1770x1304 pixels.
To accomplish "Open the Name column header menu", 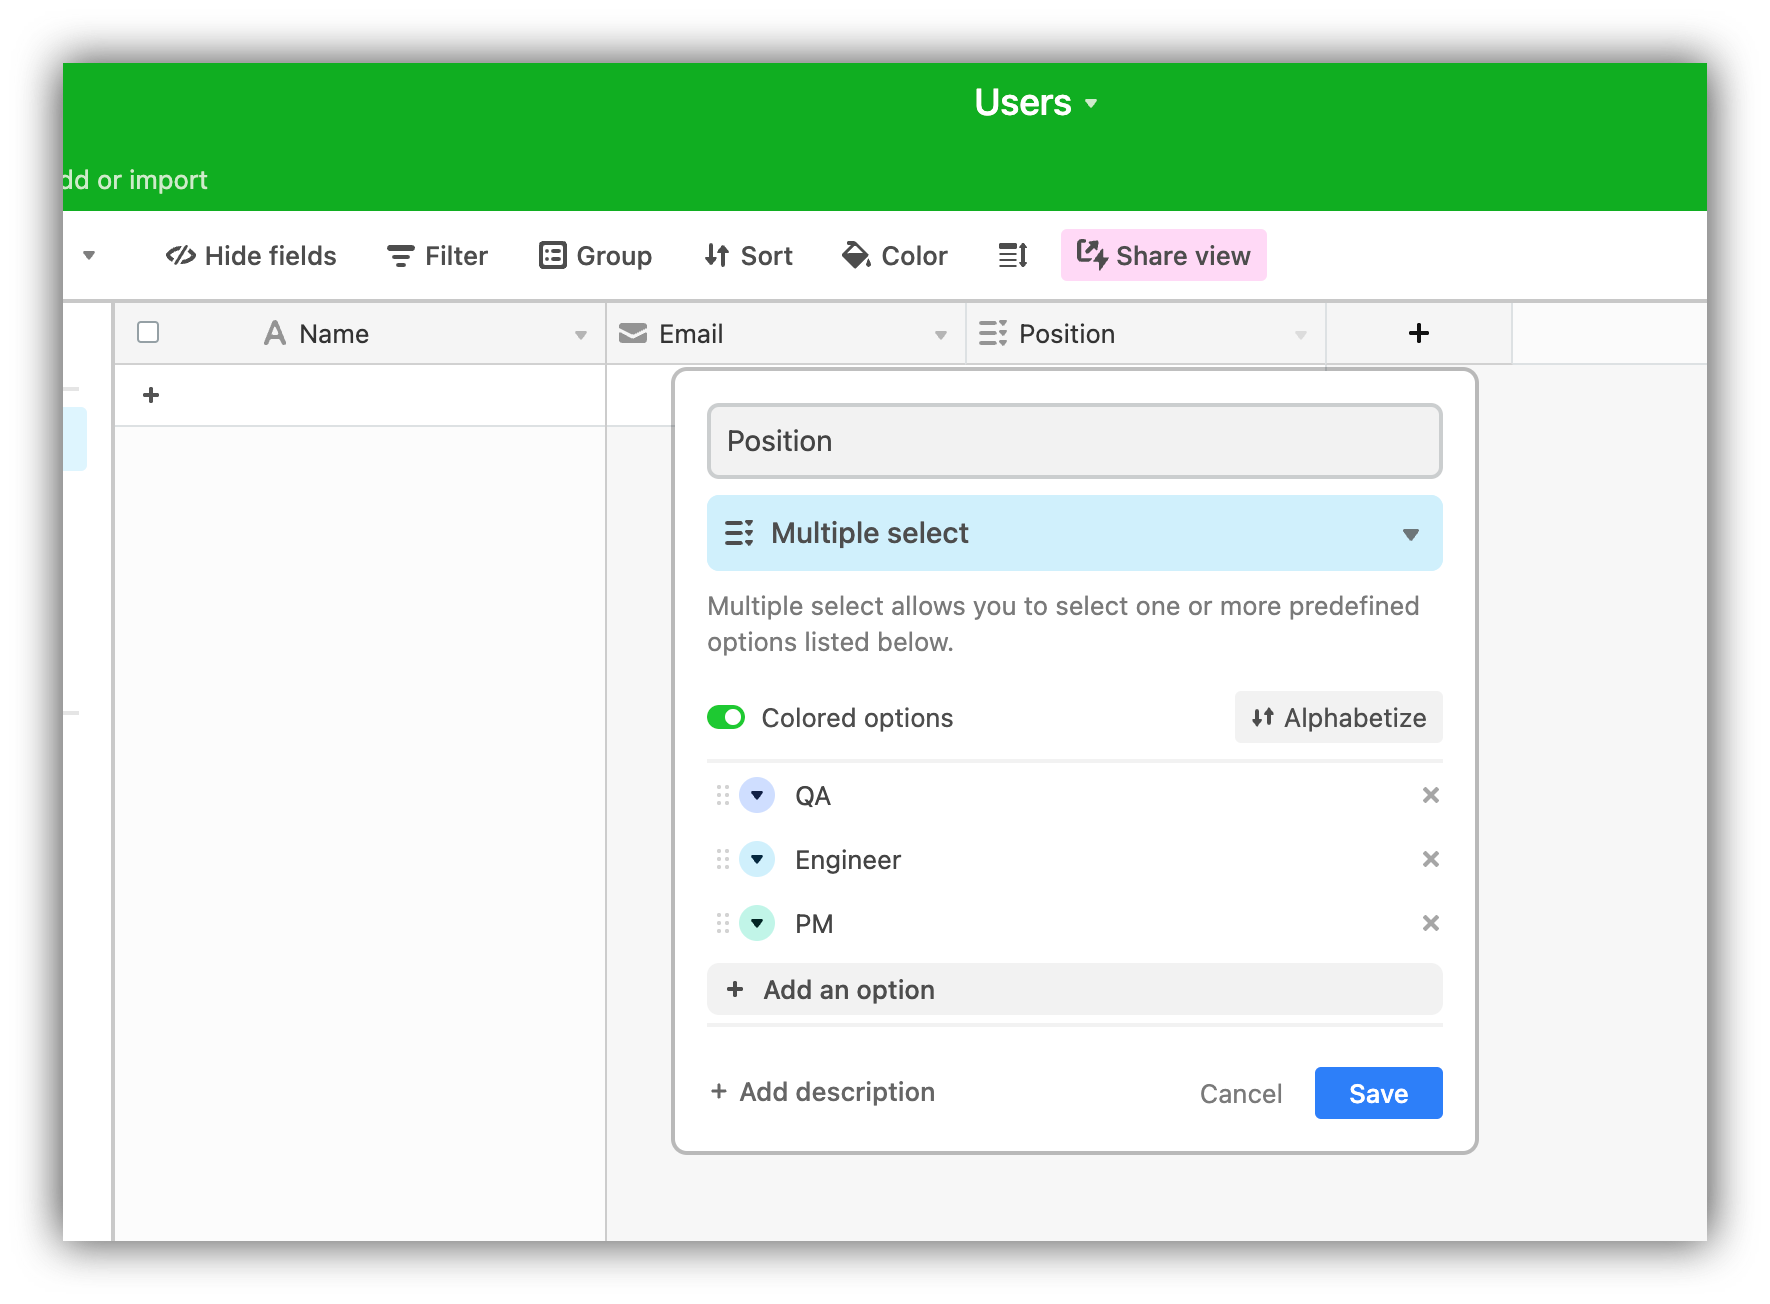I will 581,334.
